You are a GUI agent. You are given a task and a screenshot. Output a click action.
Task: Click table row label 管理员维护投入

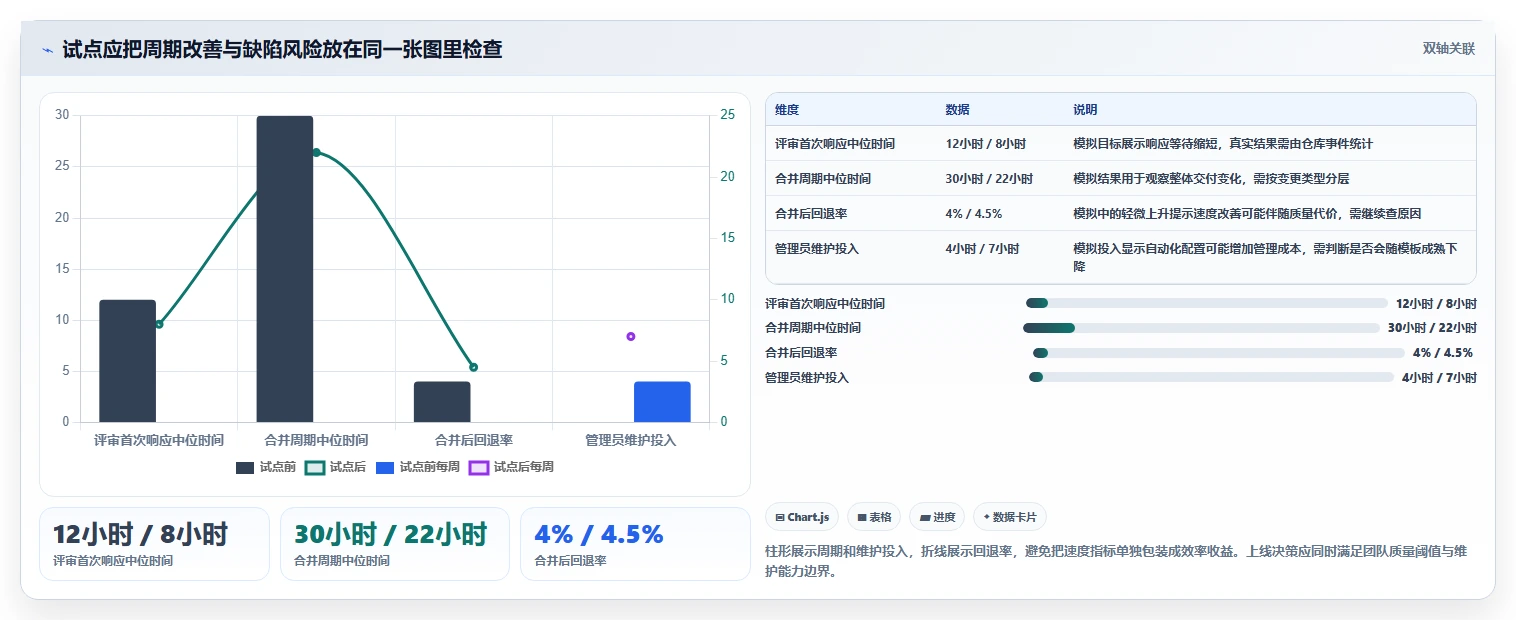tap(817, 249)
